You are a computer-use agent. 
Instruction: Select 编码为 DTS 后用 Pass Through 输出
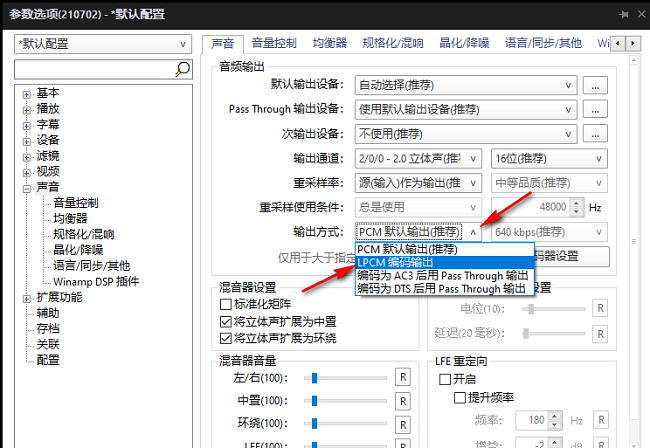pyautogui.click(x=445, y=288)
